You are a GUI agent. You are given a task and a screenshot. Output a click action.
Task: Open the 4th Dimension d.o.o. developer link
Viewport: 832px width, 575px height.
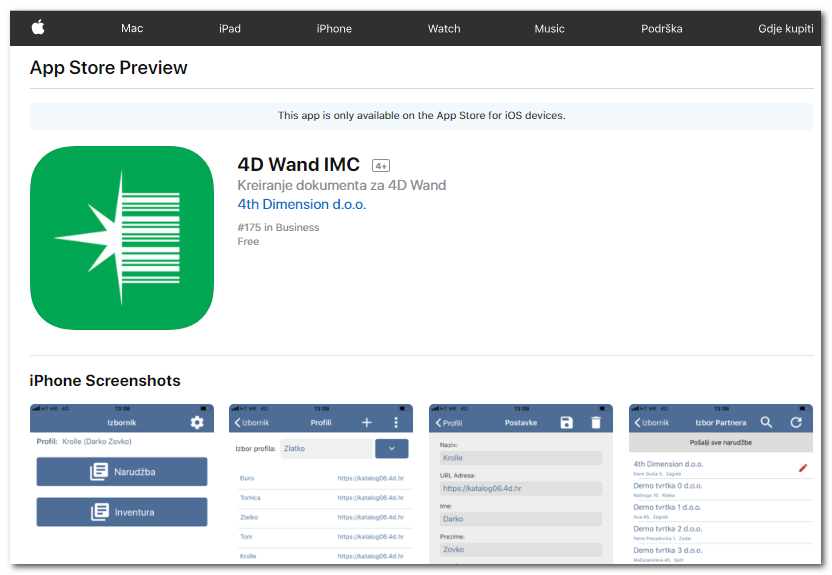[301, 204]
